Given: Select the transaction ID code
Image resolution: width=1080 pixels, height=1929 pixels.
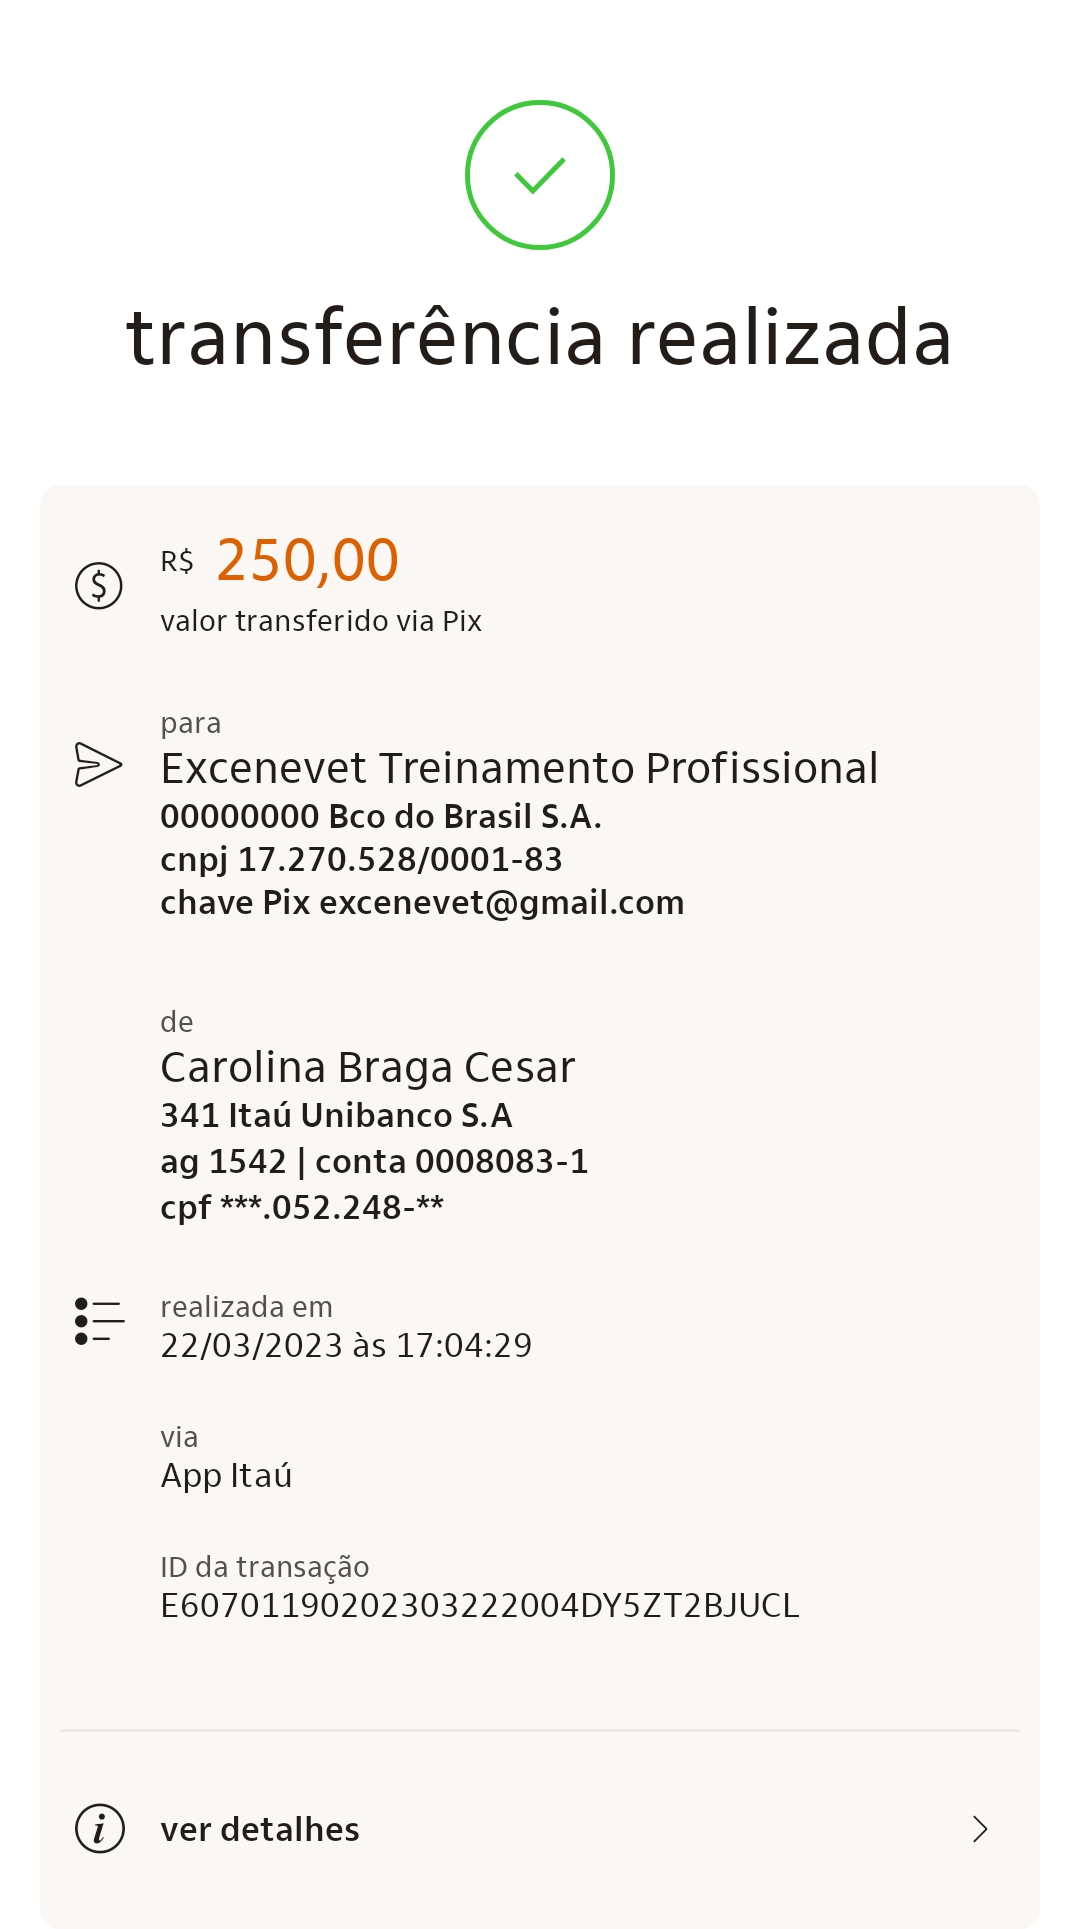Looking at the screenshot, I should 479,1605.
